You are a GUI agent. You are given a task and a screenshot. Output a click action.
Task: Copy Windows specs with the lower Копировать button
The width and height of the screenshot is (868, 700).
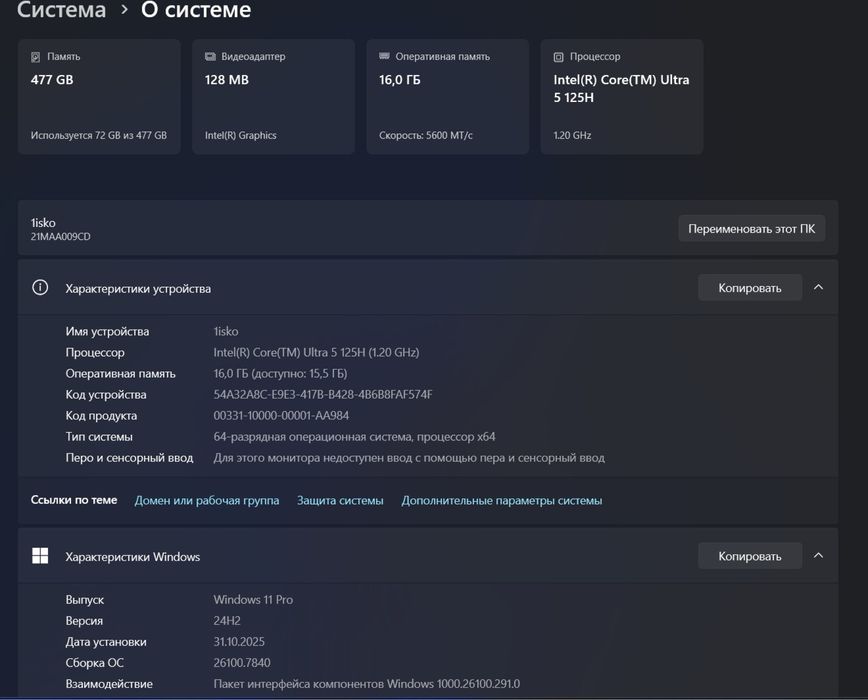pyautogui.click(x=749, y=556)
